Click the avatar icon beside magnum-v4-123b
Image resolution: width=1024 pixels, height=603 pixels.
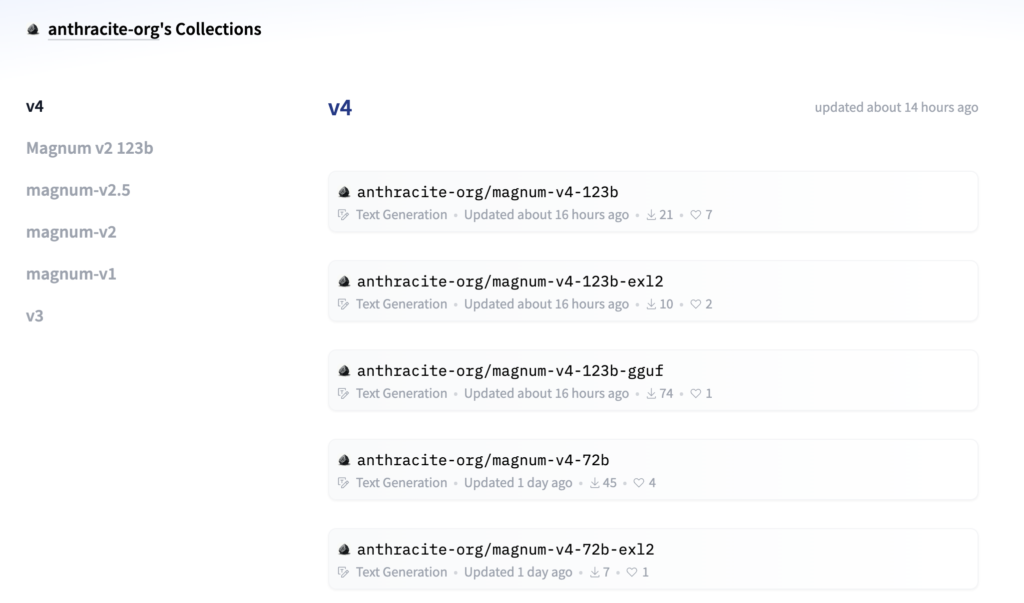coord(344,191)
